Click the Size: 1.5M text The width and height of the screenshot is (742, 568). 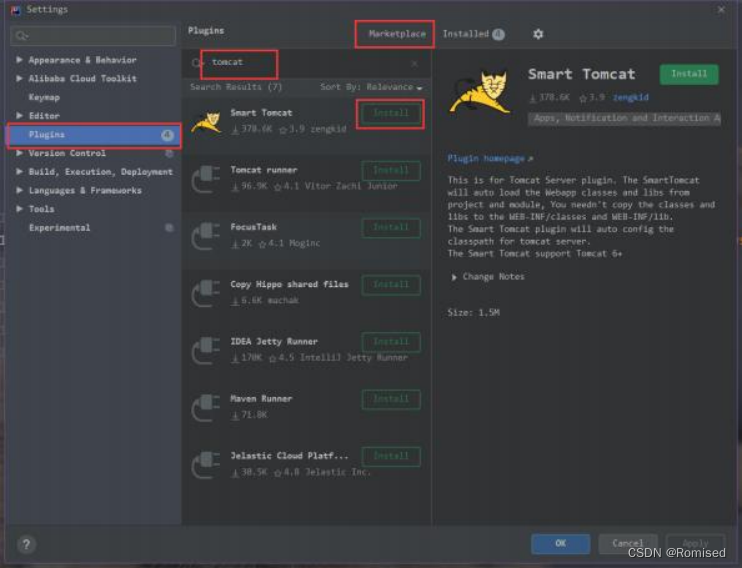pyautogui.click(x=473, y=312)
